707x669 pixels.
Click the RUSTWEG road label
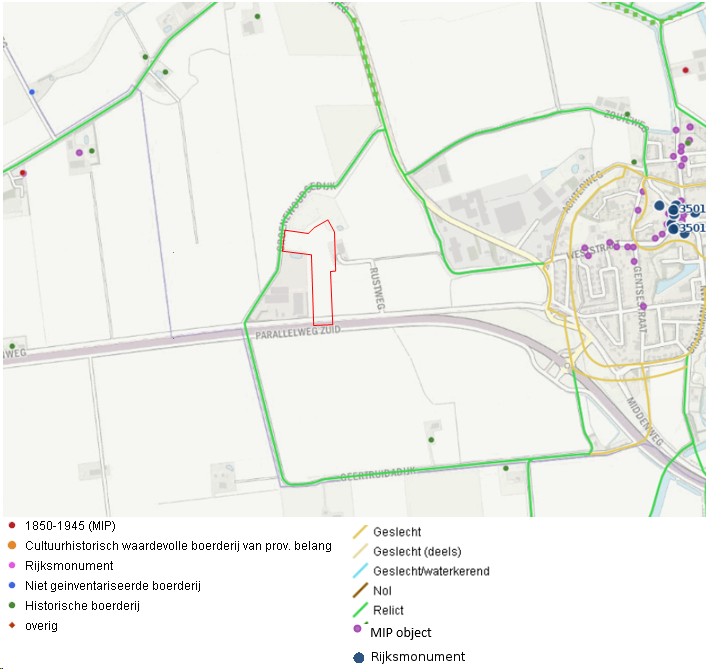(376, 289)
